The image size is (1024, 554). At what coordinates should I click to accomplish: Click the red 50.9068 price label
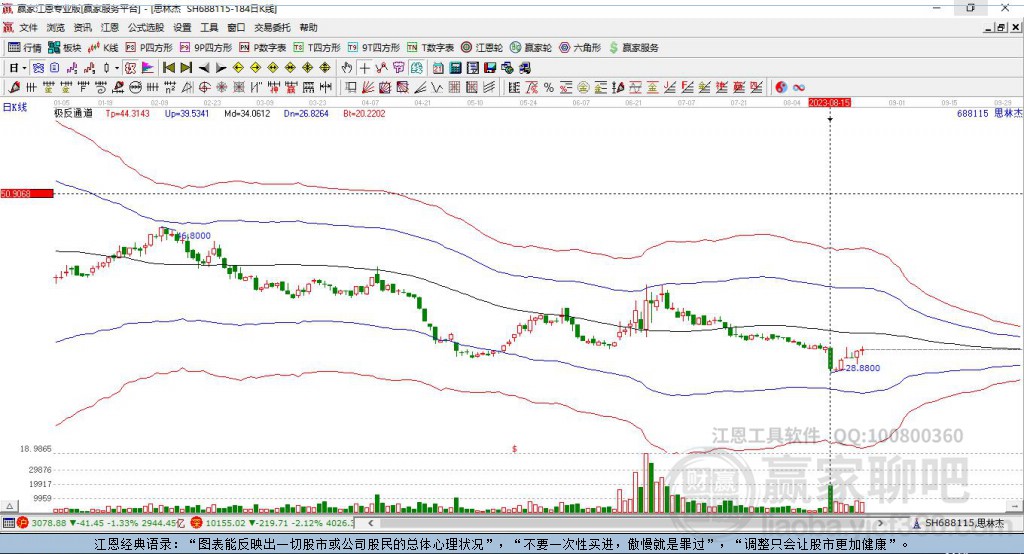27,194
